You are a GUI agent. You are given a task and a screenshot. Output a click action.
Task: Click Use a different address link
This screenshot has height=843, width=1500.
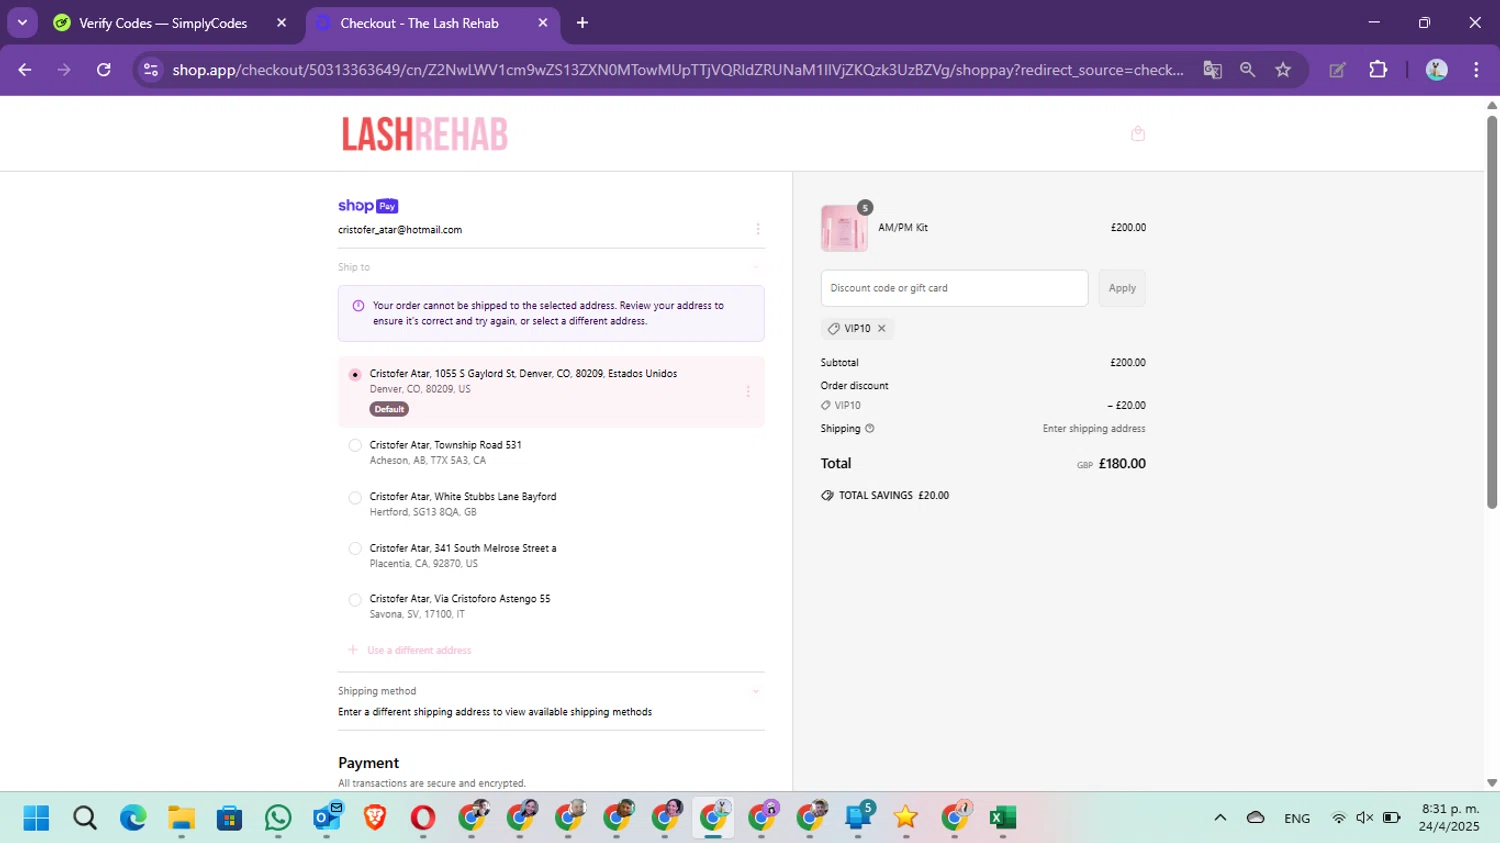pos(419,651)
